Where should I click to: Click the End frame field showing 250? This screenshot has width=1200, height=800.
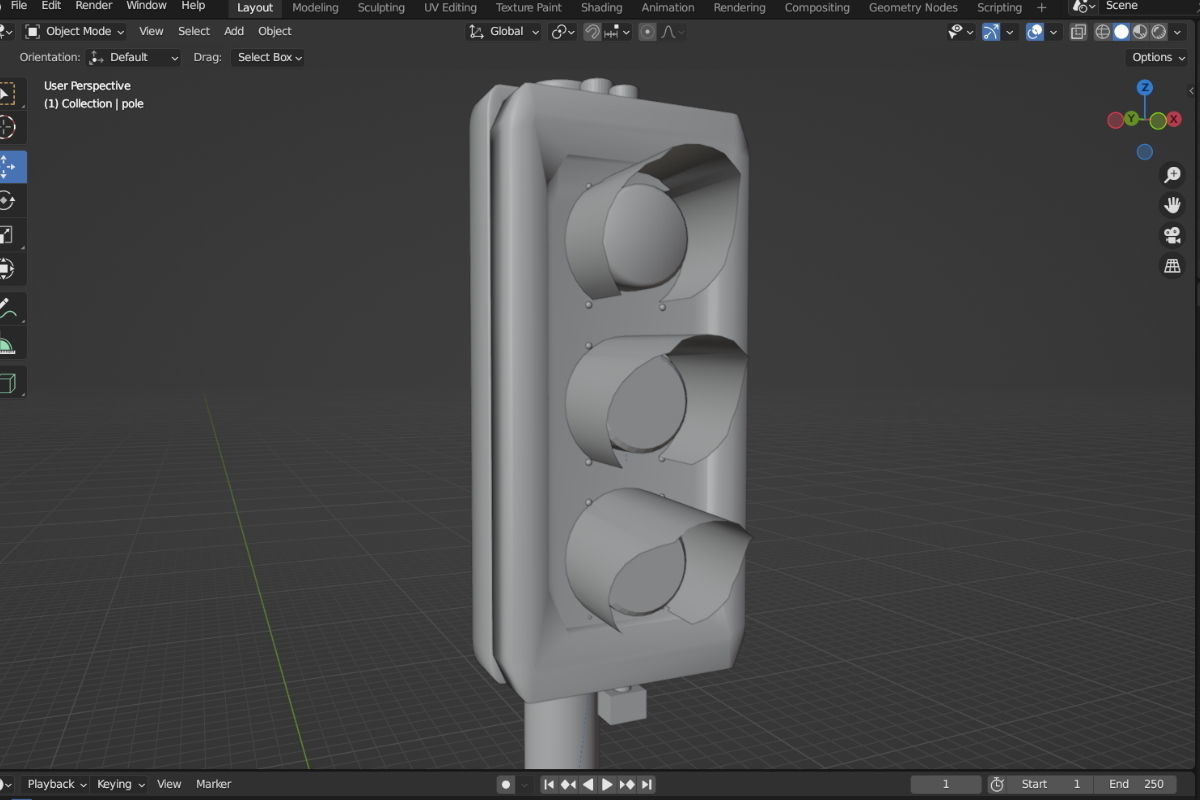[1146, 784]
